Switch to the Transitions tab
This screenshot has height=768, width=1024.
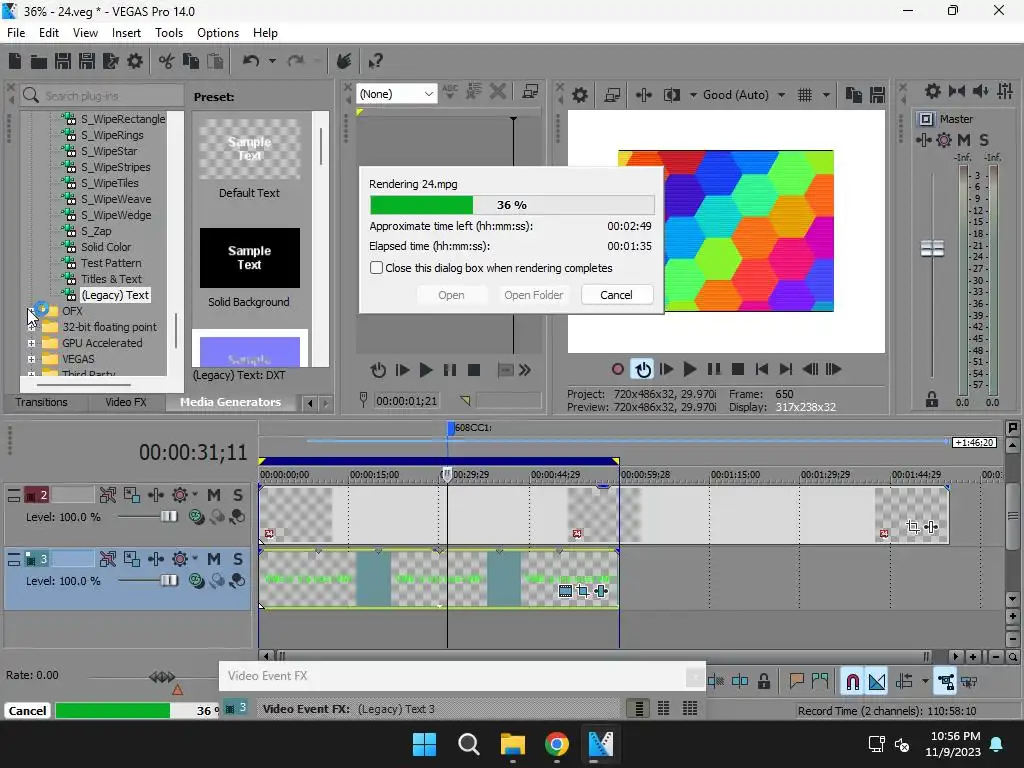click(x=42, y=402)
